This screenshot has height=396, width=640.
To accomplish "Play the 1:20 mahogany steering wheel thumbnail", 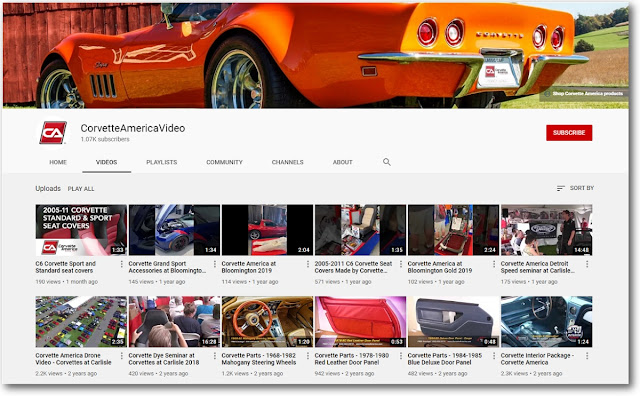I will pyautogui.click(x=267, y=322).
